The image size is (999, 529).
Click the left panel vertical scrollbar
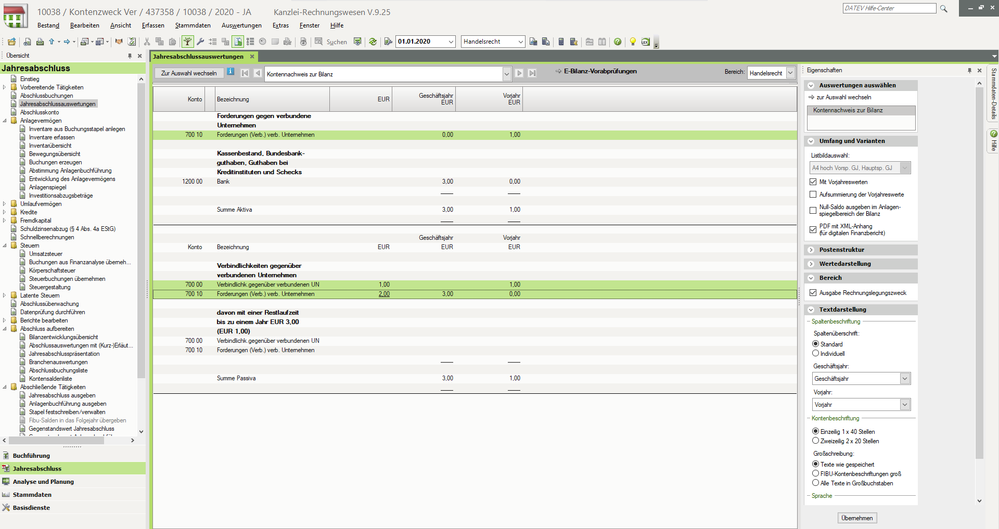coord(141,255)
